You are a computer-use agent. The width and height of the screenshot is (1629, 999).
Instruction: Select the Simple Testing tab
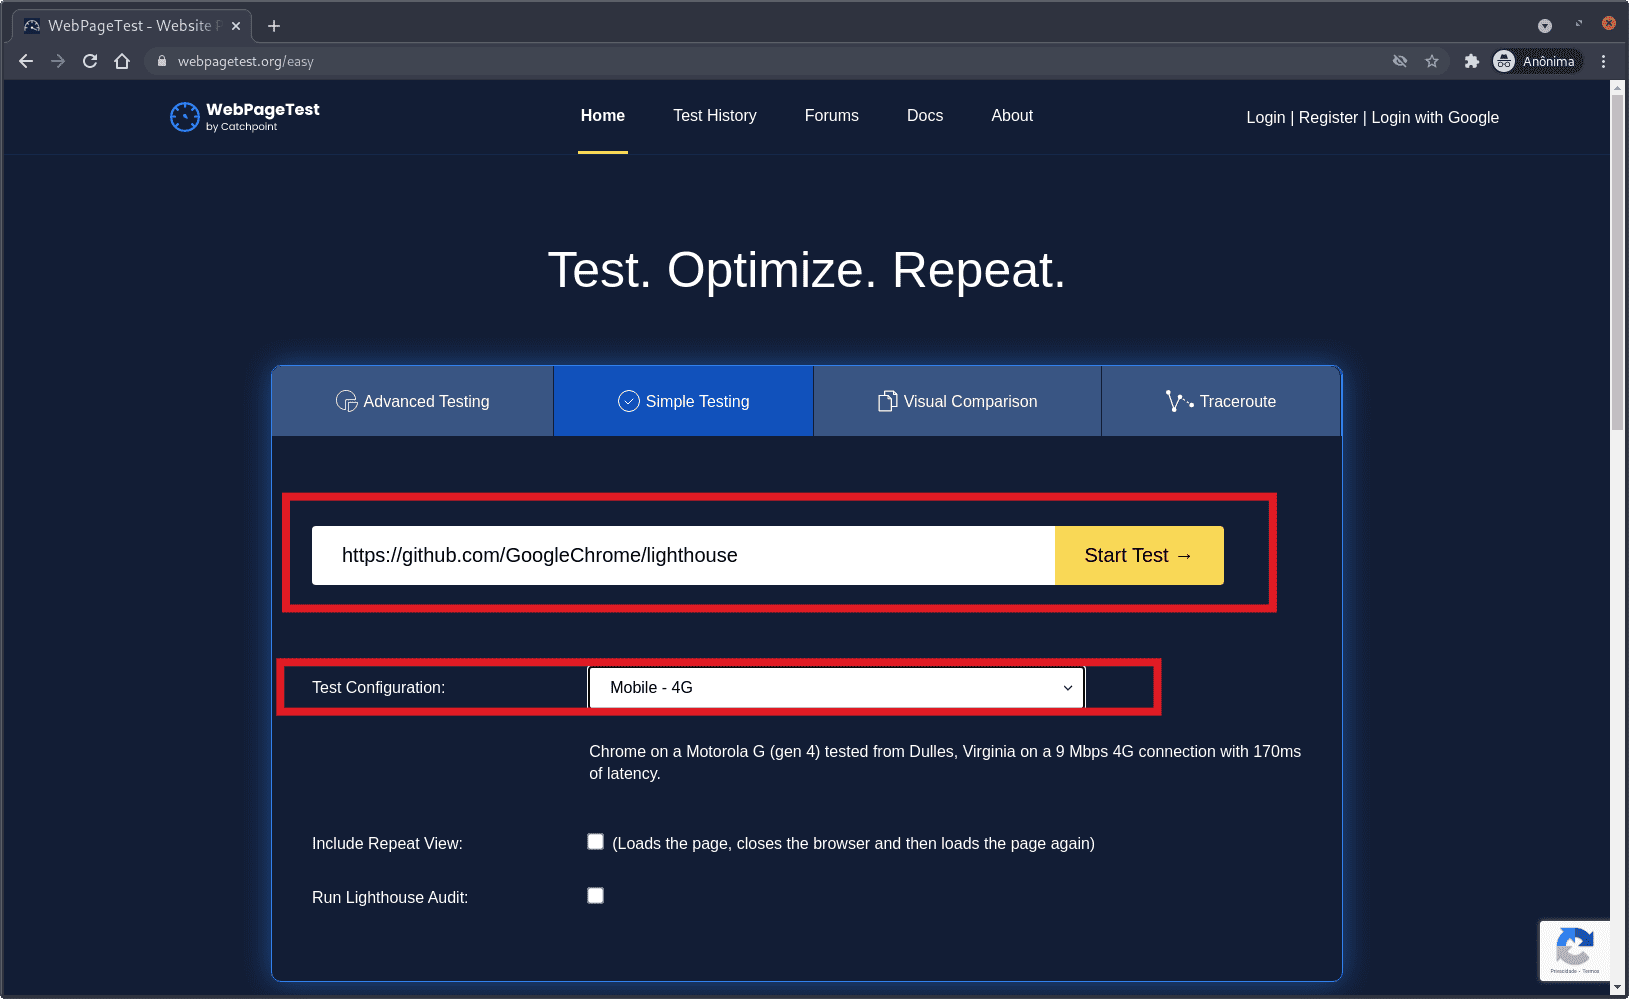[684, 401]
